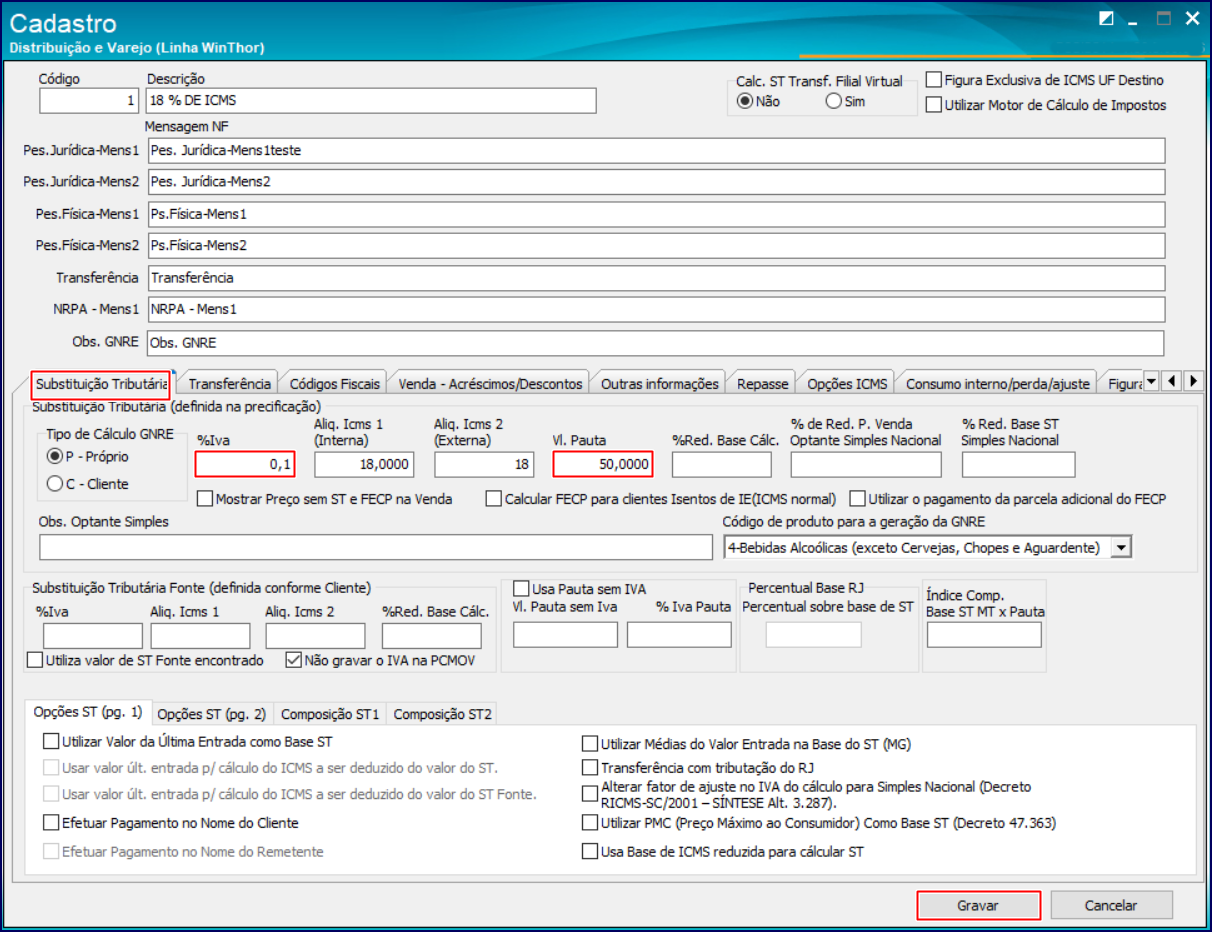This screenshot has width=1212, height=932.
Task: Click the Obs. GNRE field
Action: tap(655, 342)
